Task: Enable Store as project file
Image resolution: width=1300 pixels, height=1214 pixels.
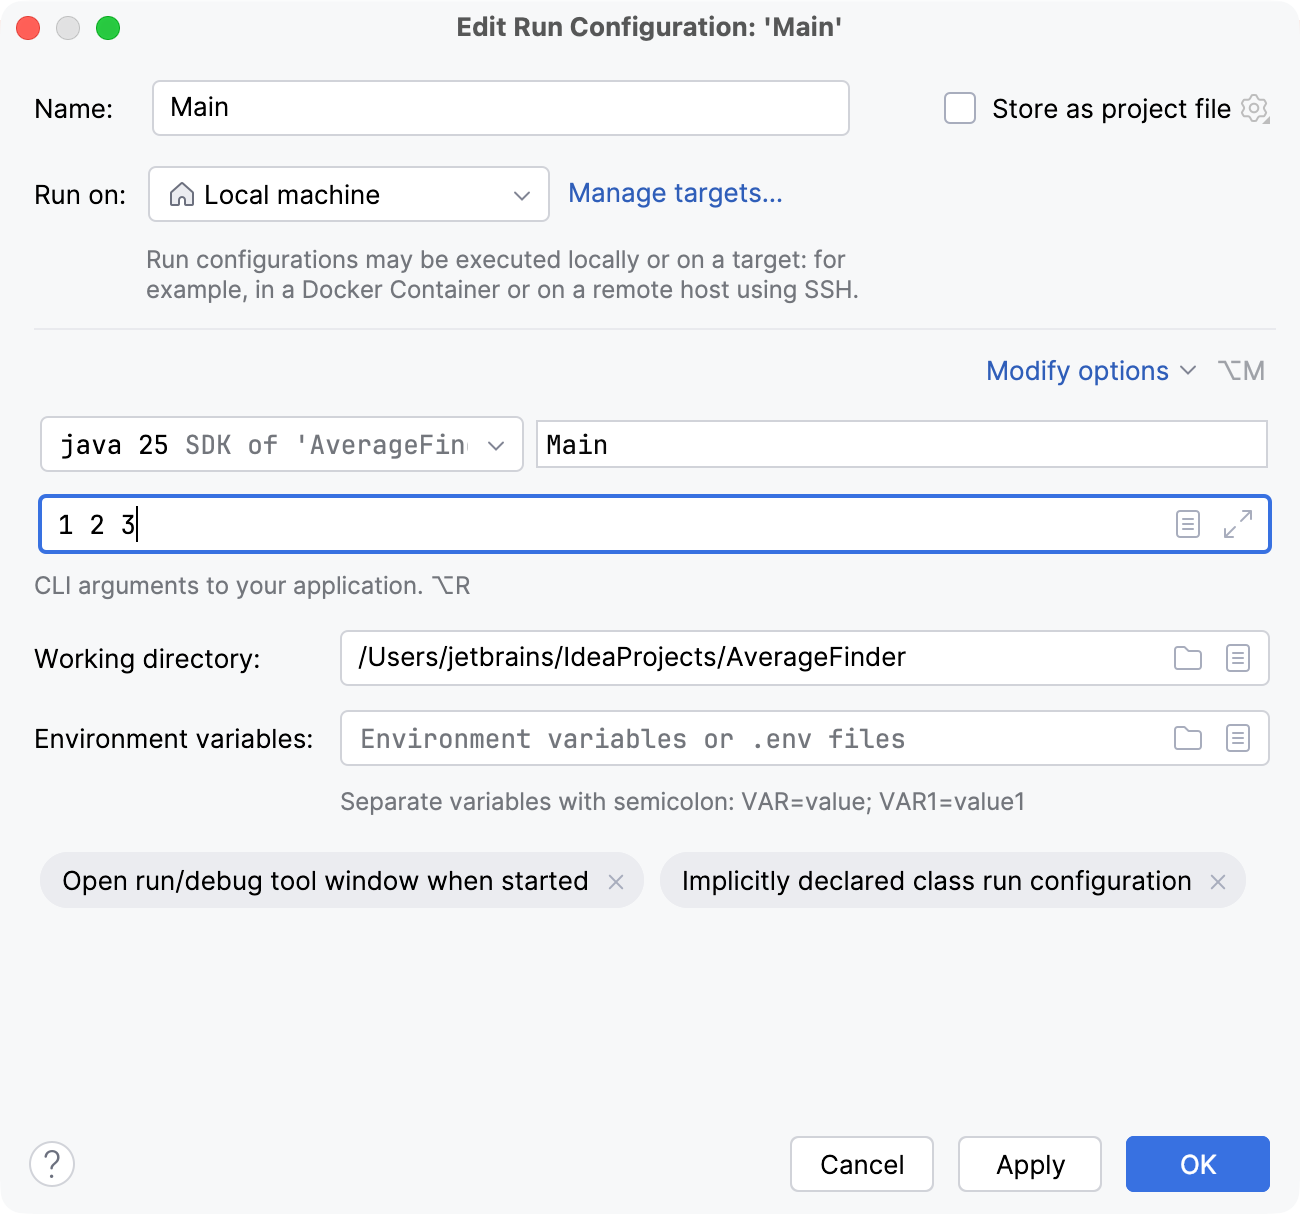Action: tap(959, 109)
